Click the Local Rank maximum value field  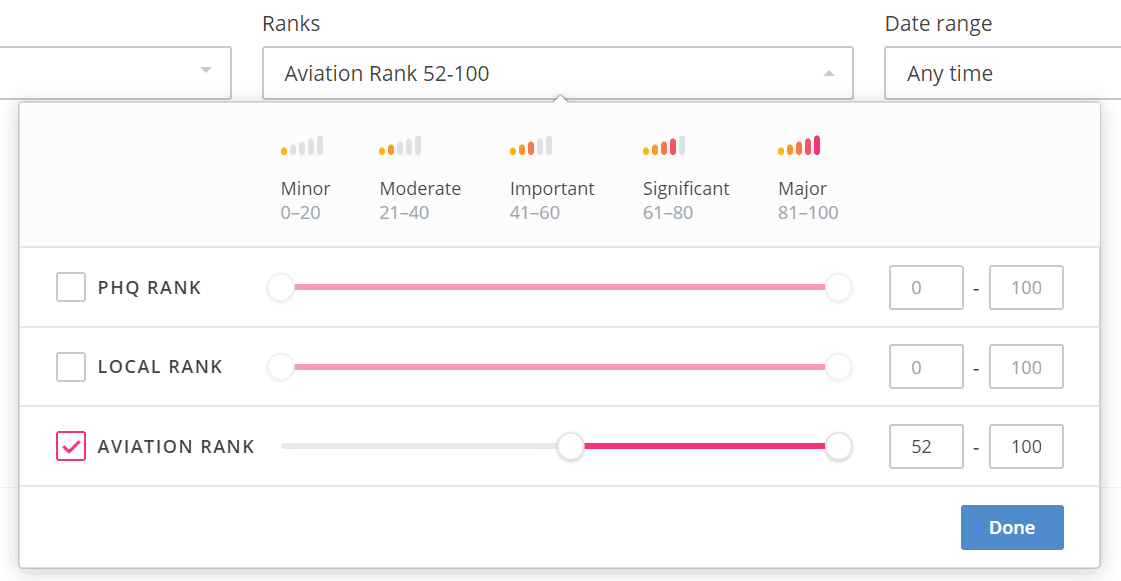1026,367
